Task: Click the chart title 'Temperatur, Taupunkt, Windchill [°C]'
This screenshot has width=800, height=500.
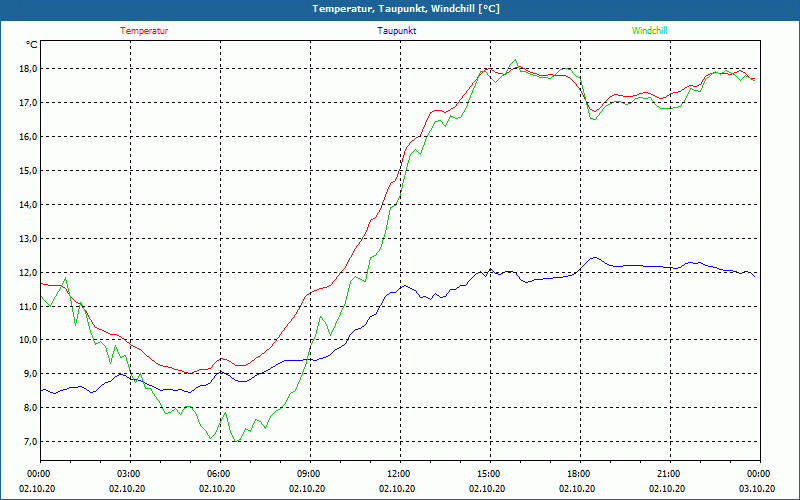Action: tap(406, 9)
